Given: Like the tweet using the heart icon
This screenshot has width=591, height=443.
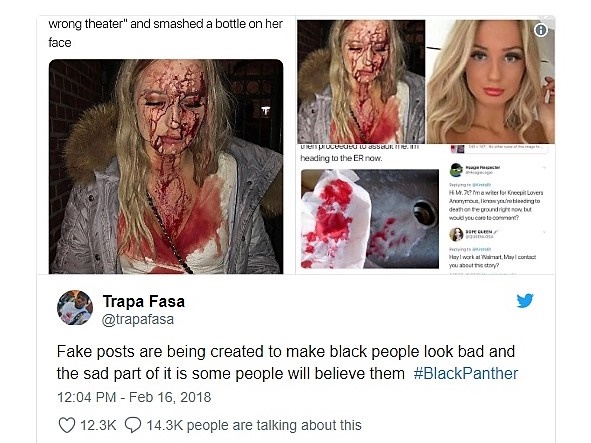Looking at the screenshot, I should click(67, 425).
